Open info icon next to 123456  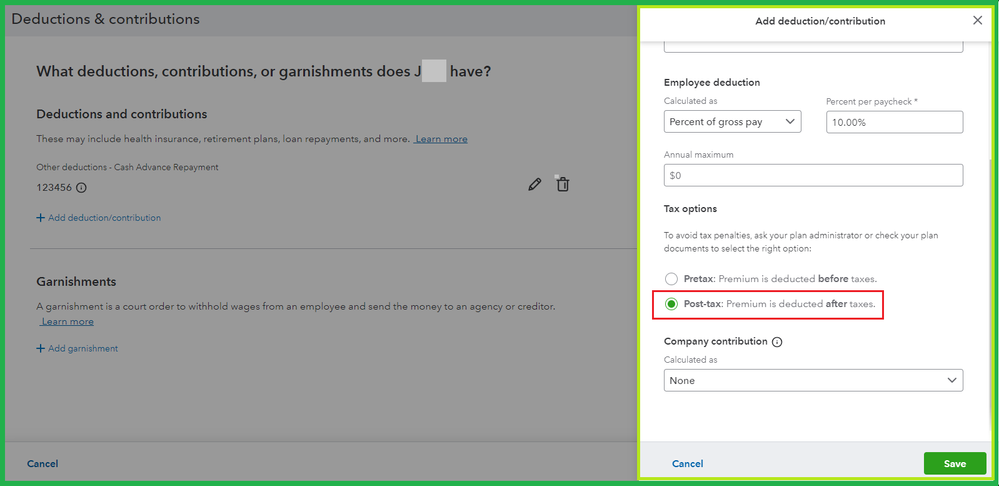(x=82, y=188)
